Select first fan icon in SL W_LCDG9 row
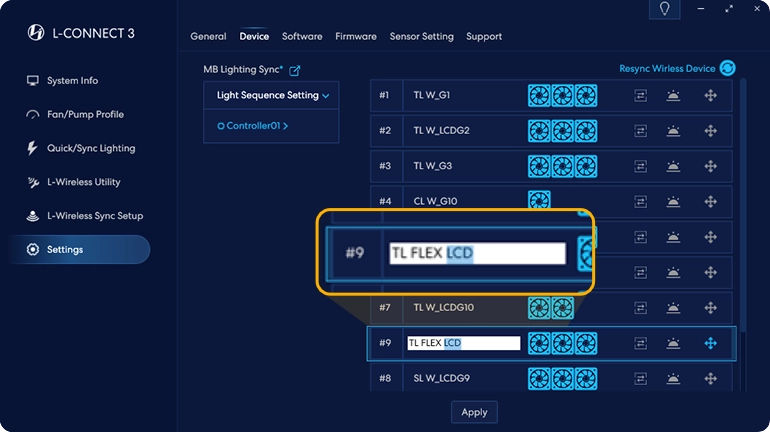Screen dimensions: 770x432 [539, 378]
